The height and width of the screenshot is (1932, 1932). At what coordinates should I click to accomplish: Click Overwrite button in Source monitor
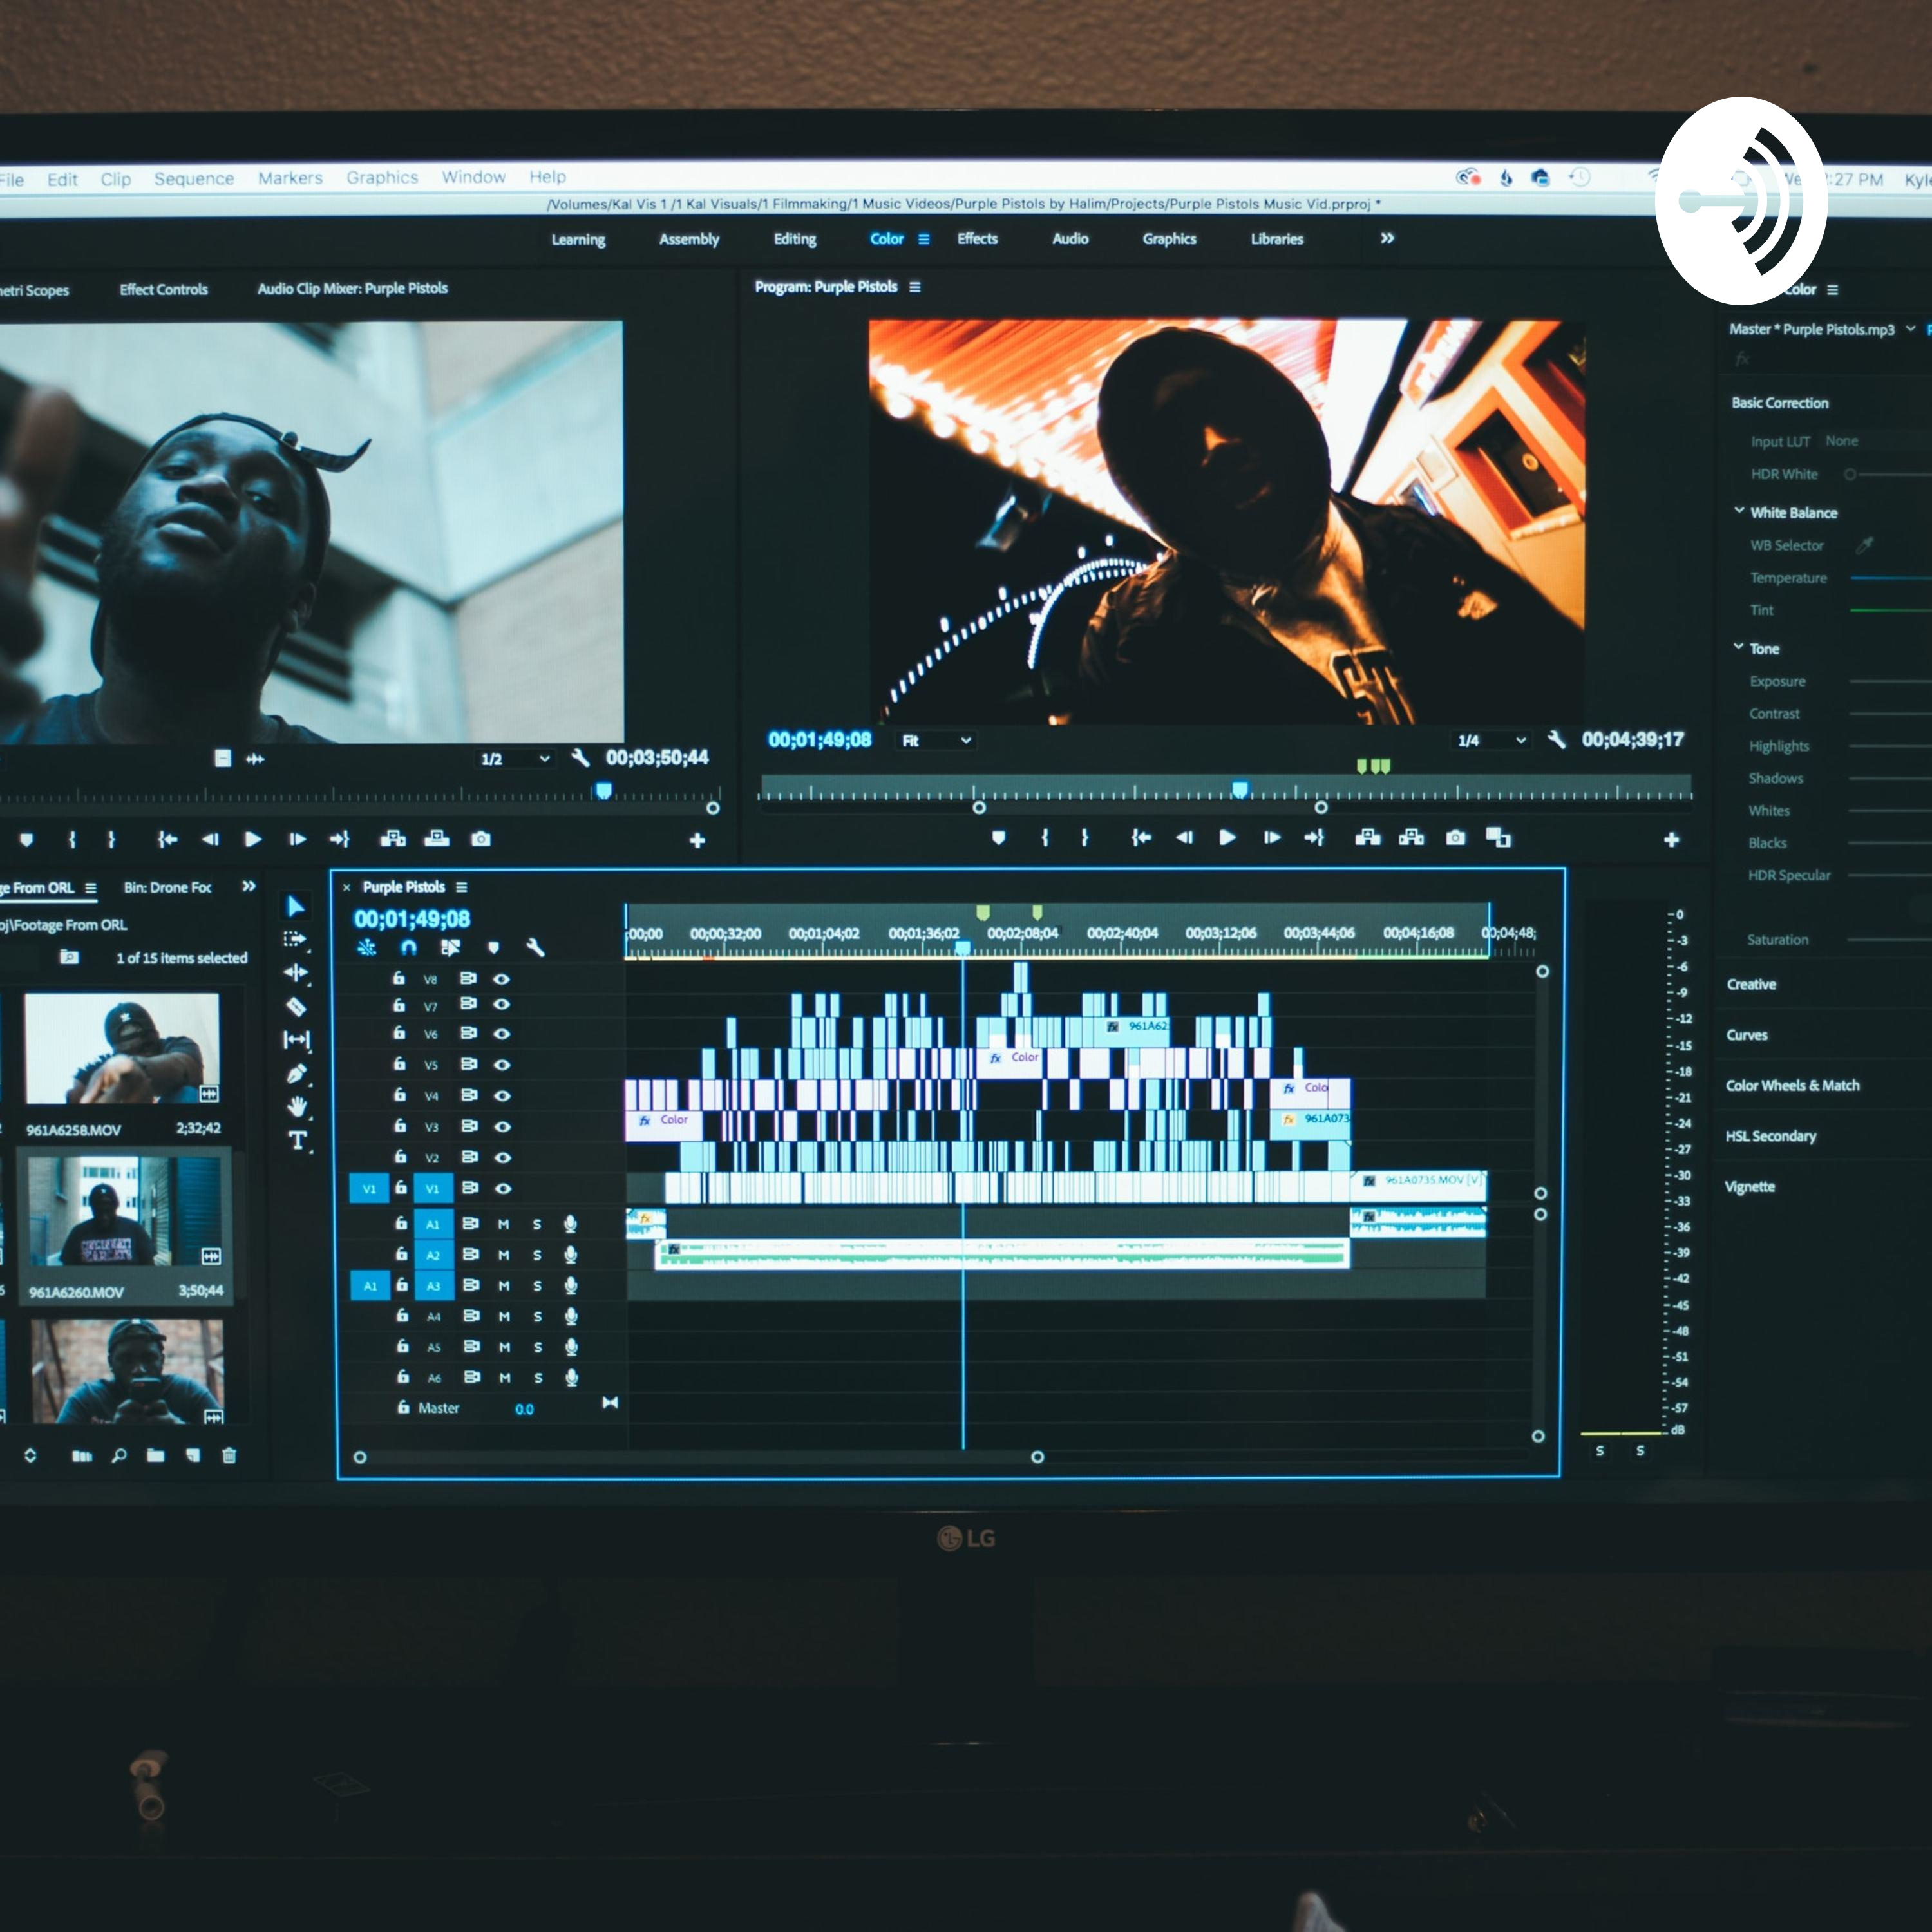point(437,839)
